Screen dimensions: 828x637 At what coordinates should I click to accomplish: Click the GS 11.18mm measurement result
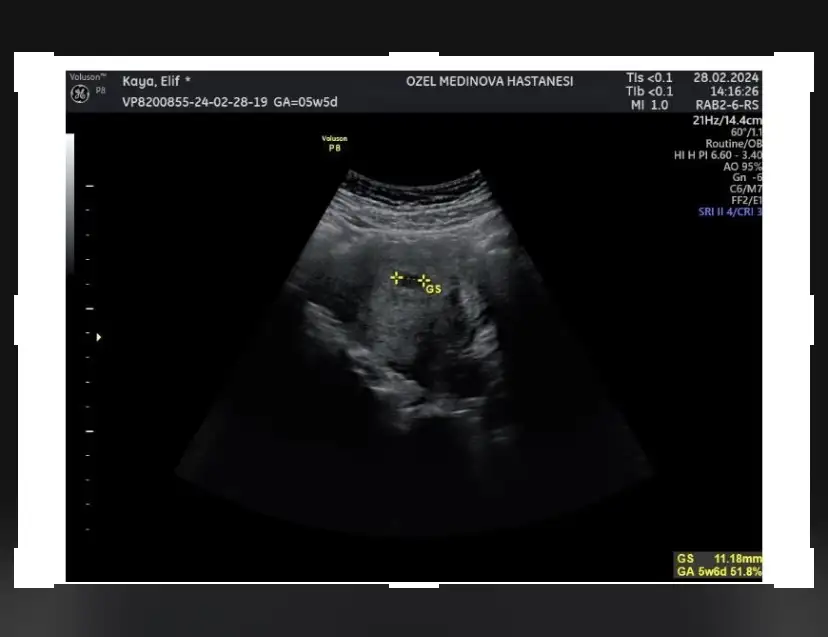719,558
